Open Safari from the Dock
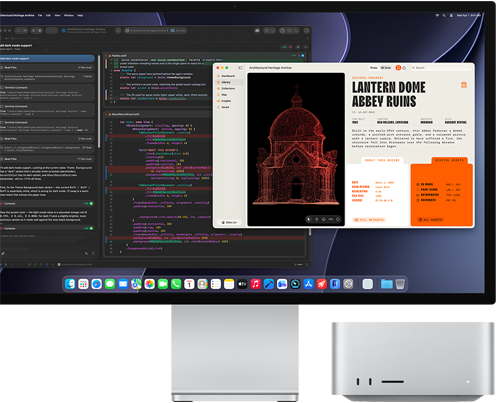Viewport: 497px width, 403px height. click(x=97, y=284)
